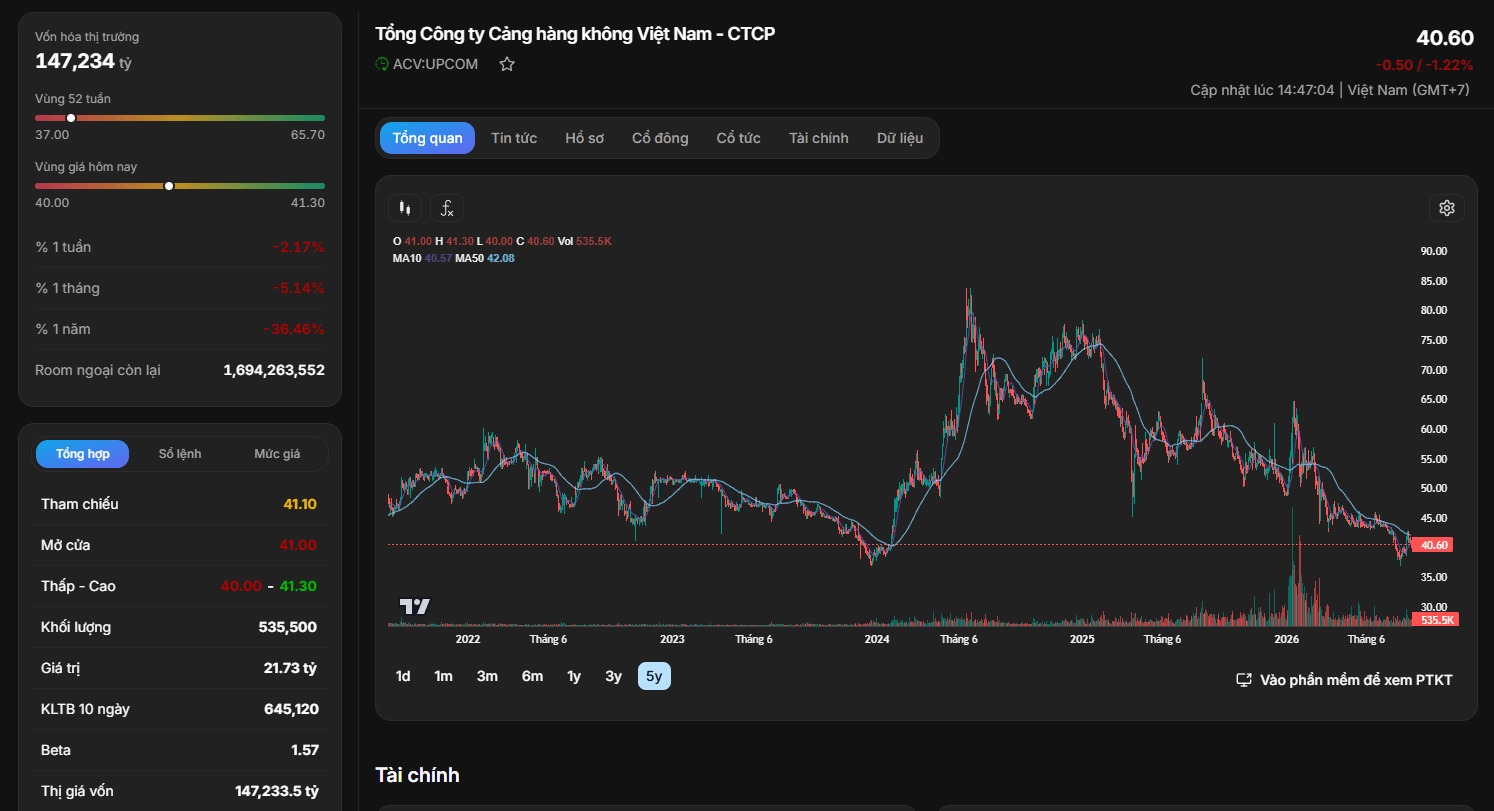This screenshot has width=1494, height=811.
Task: Click the MA10 indicator legend value
Action: 439,258
